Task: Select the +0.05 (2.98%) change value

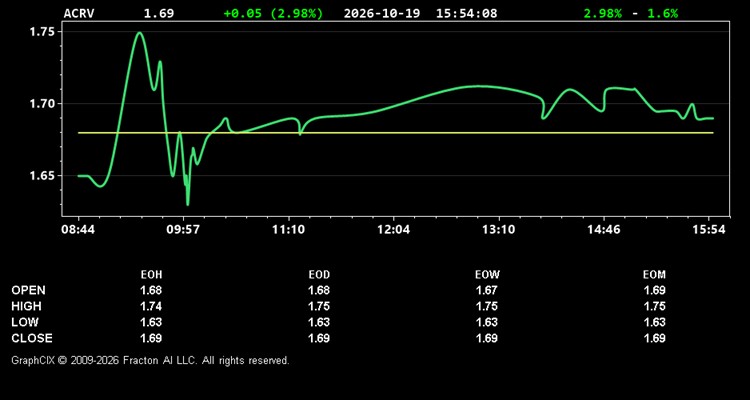Action: coord(273,13)
